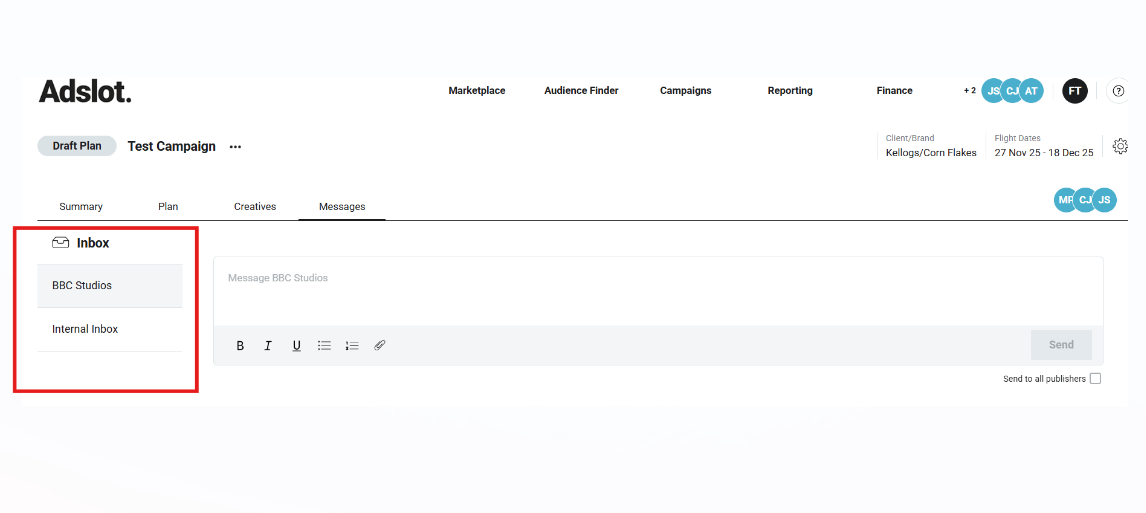Image resolution: width=1146 pixels, height=513 pixels.
Task: Insert a bulleted list
Action: coord(324,346)
